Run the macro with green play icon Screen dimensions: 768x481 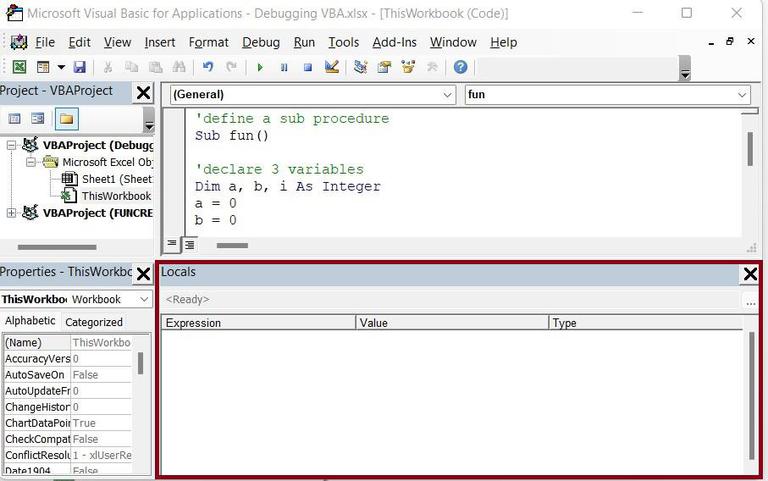pos(260,67)
